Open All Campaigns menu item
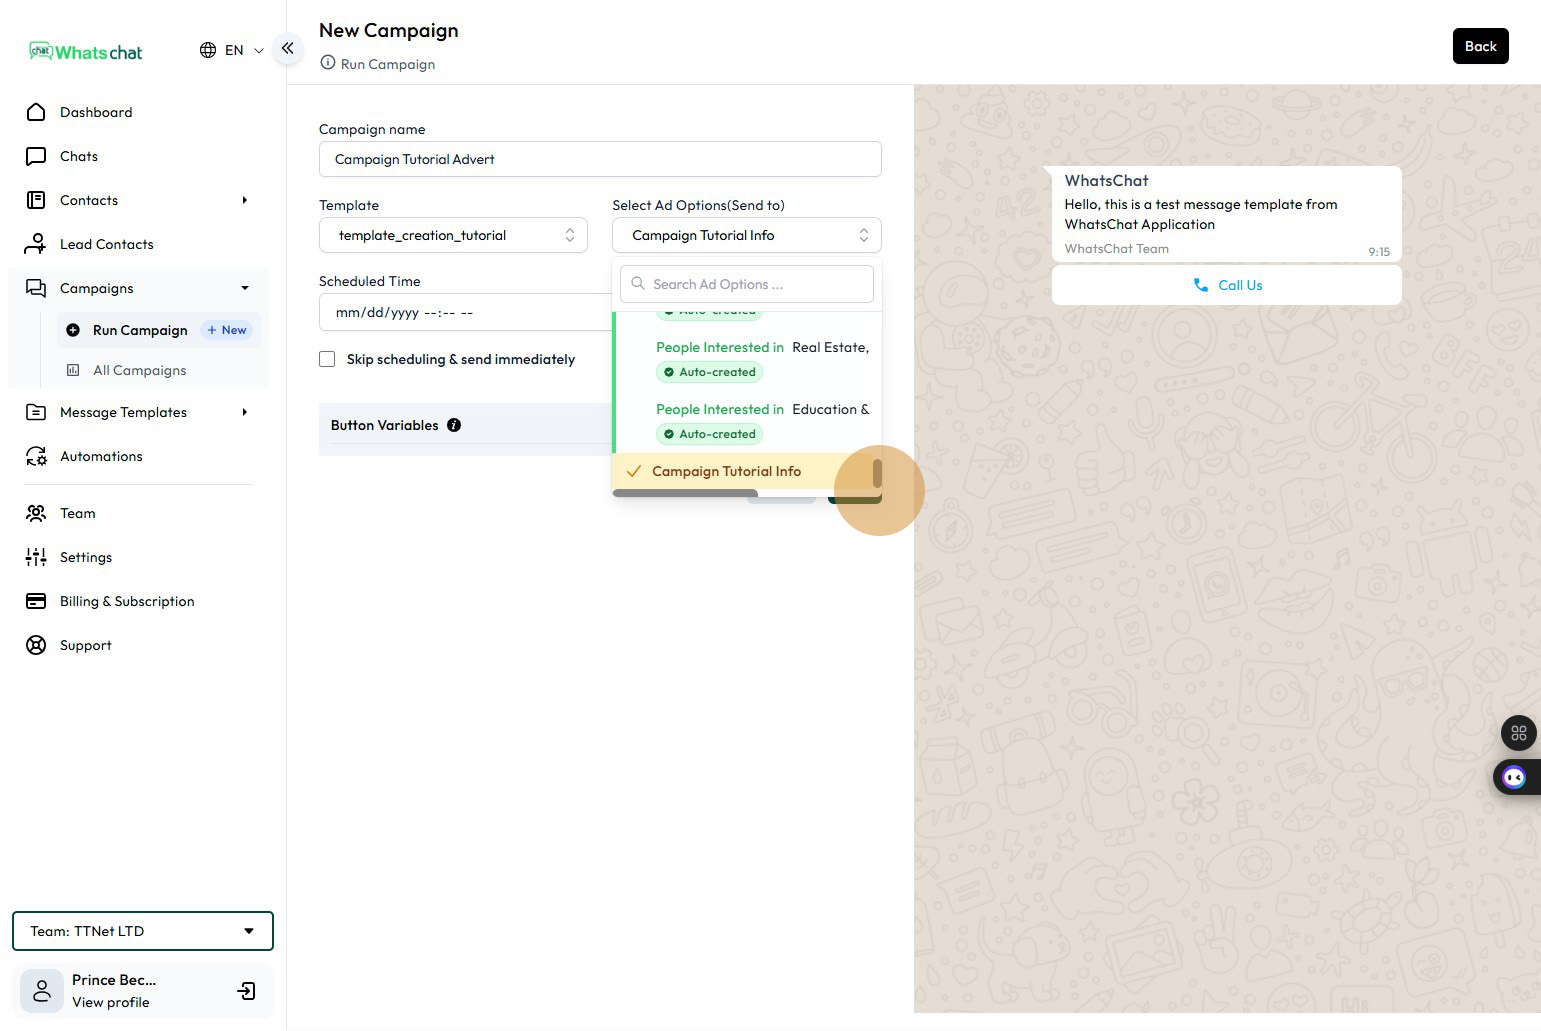 [x=139, y=370]
